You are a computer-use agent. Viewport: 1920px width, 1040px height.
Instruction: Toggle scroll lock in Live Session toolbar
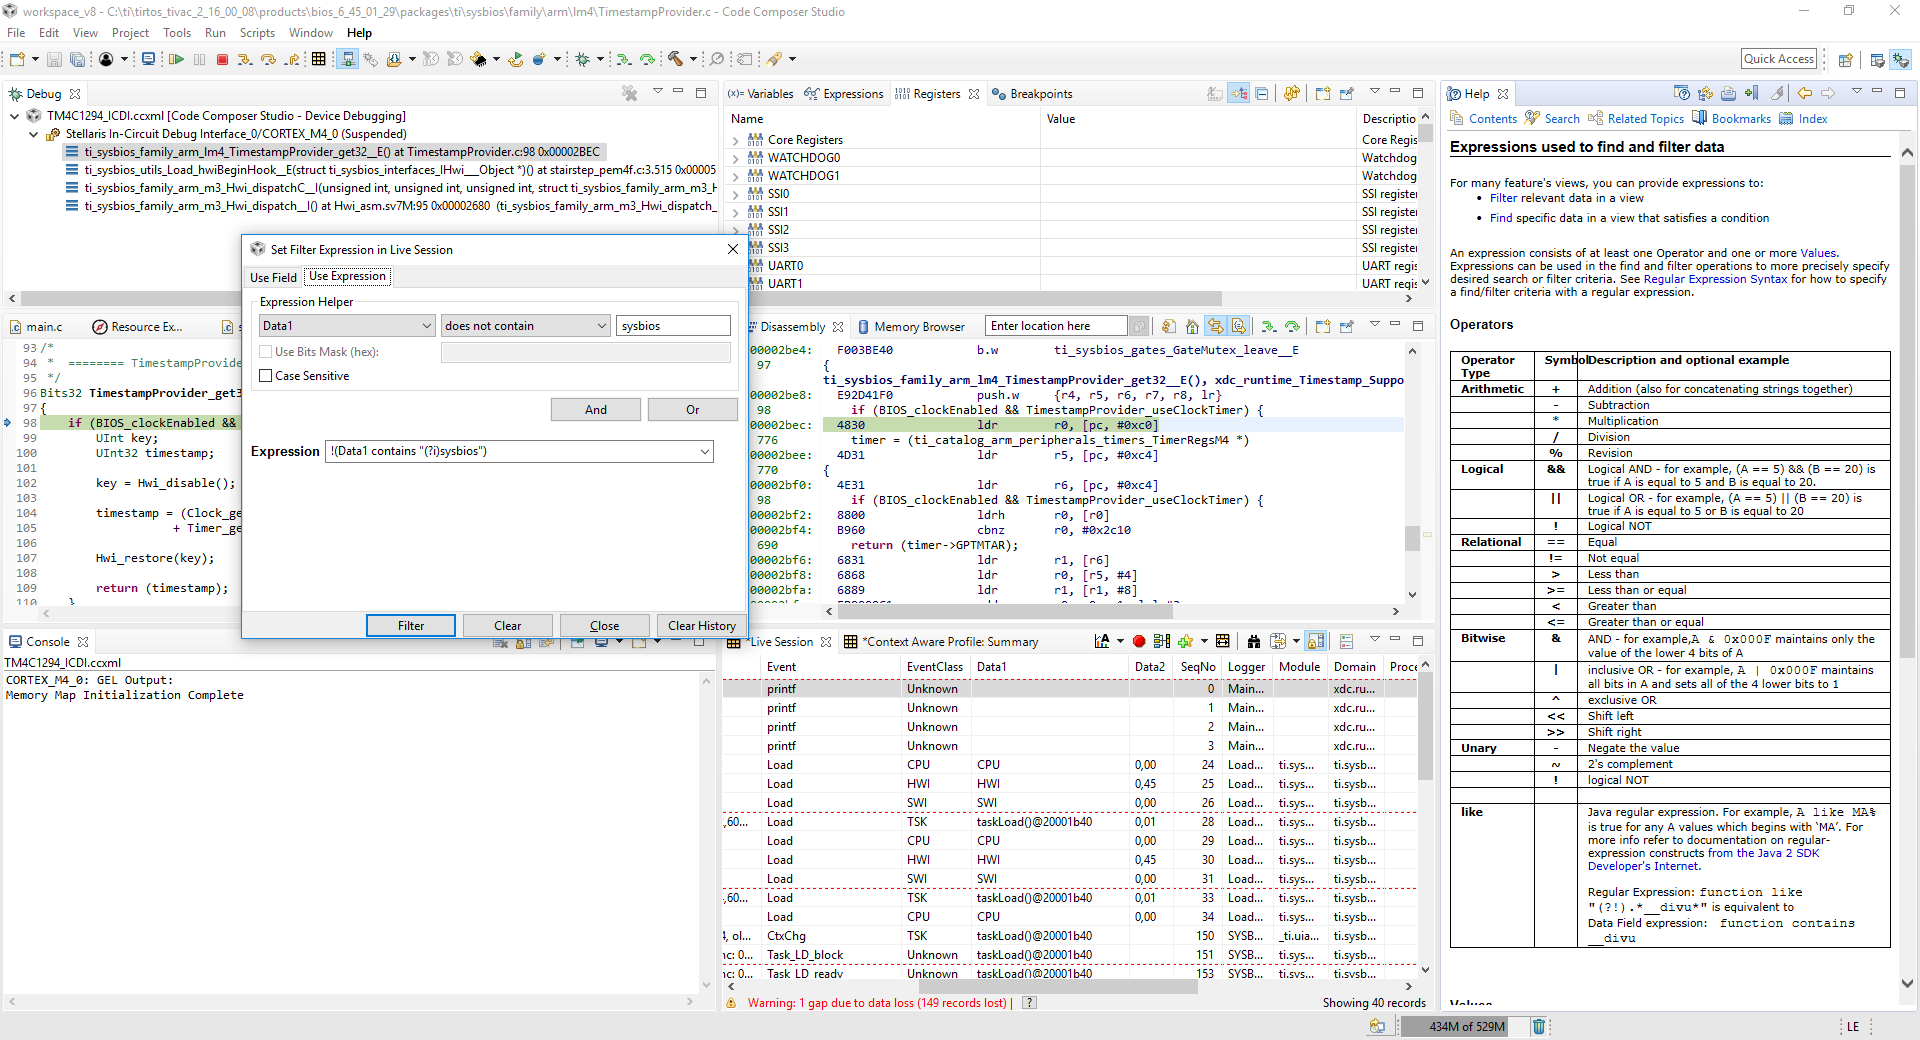(1316, 642)
